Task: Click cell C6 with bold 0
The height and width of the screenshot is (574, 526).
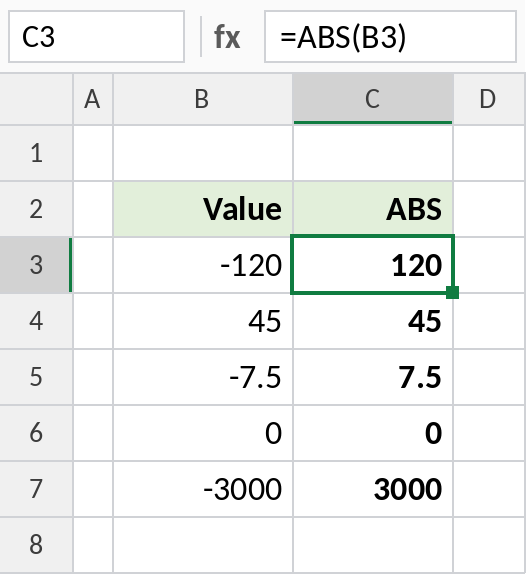Action: click(x=373, y=433)
